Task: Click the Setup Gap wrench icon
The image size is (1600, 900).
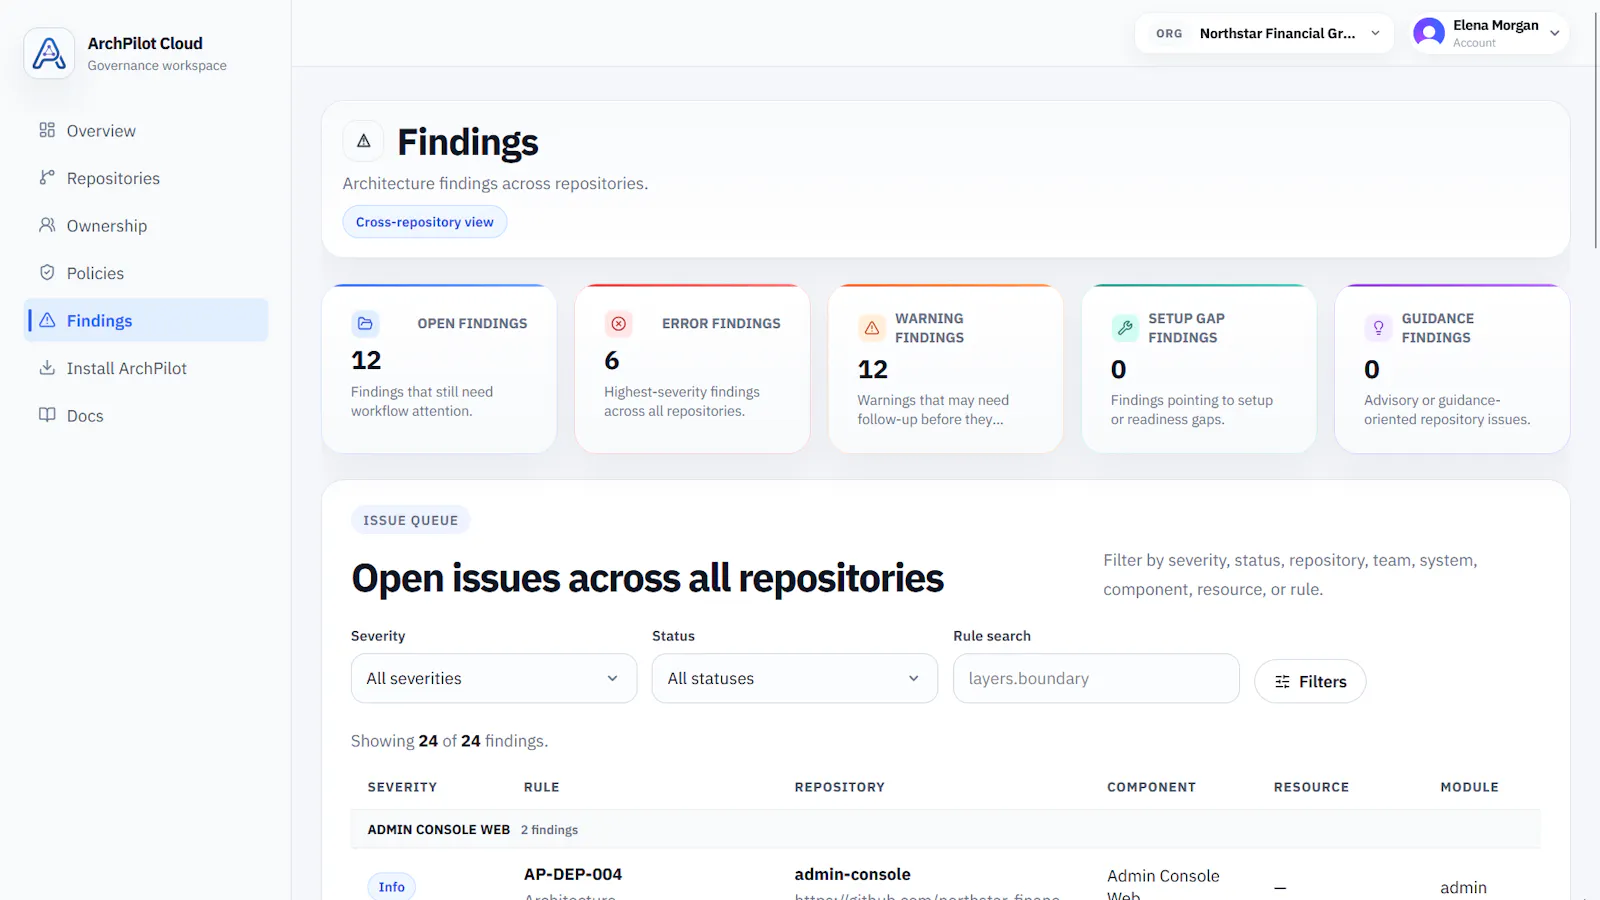Action: coord(1125,328)
